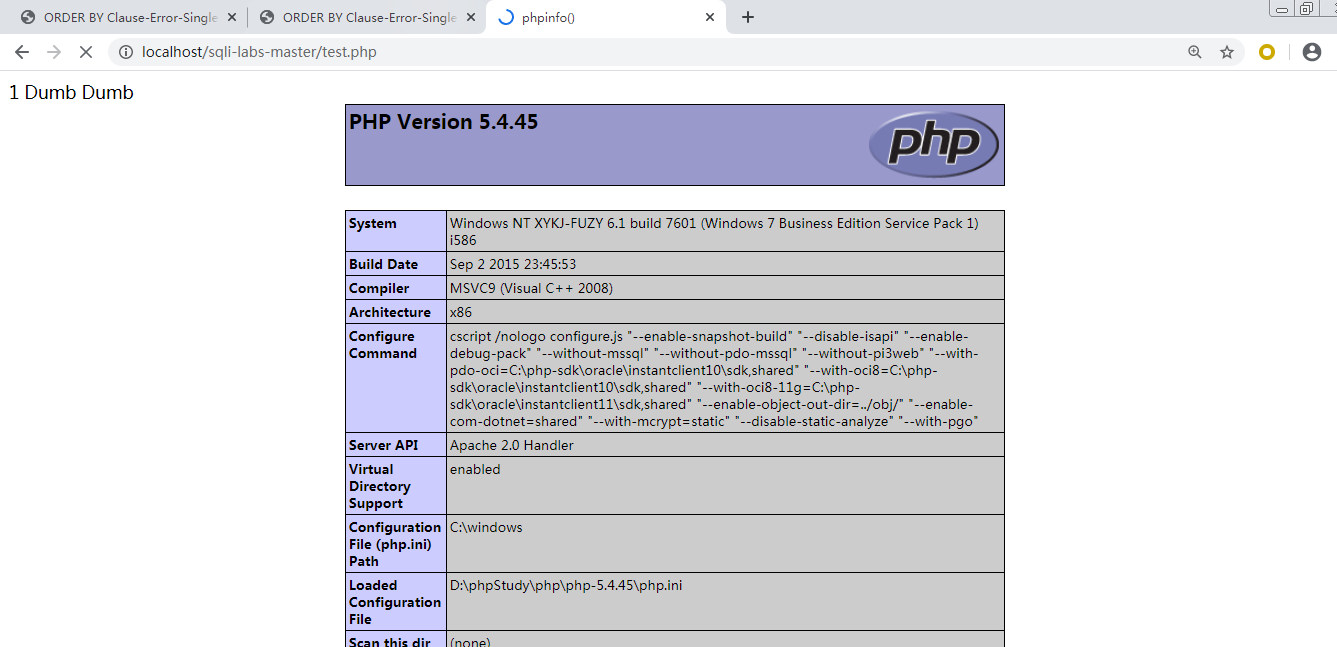Click the 'Configuration File (php.ini) Path' label

tap(395, 545)
